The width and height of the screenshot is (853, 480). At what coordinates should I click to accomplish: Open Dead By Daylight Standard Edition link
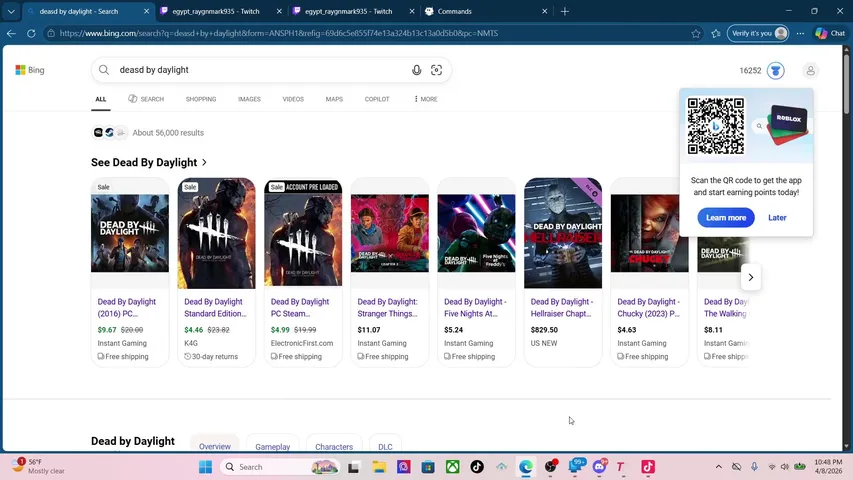coord(215,307)
